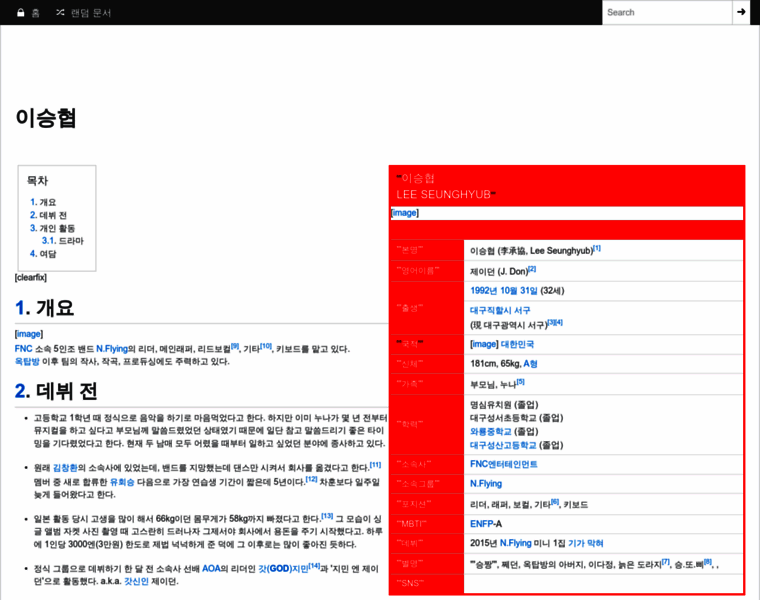The height and width of the screenshot is (600, 760).
Task: Open the N.Flying link in 소속그룹 row
Action: [486, 484]
